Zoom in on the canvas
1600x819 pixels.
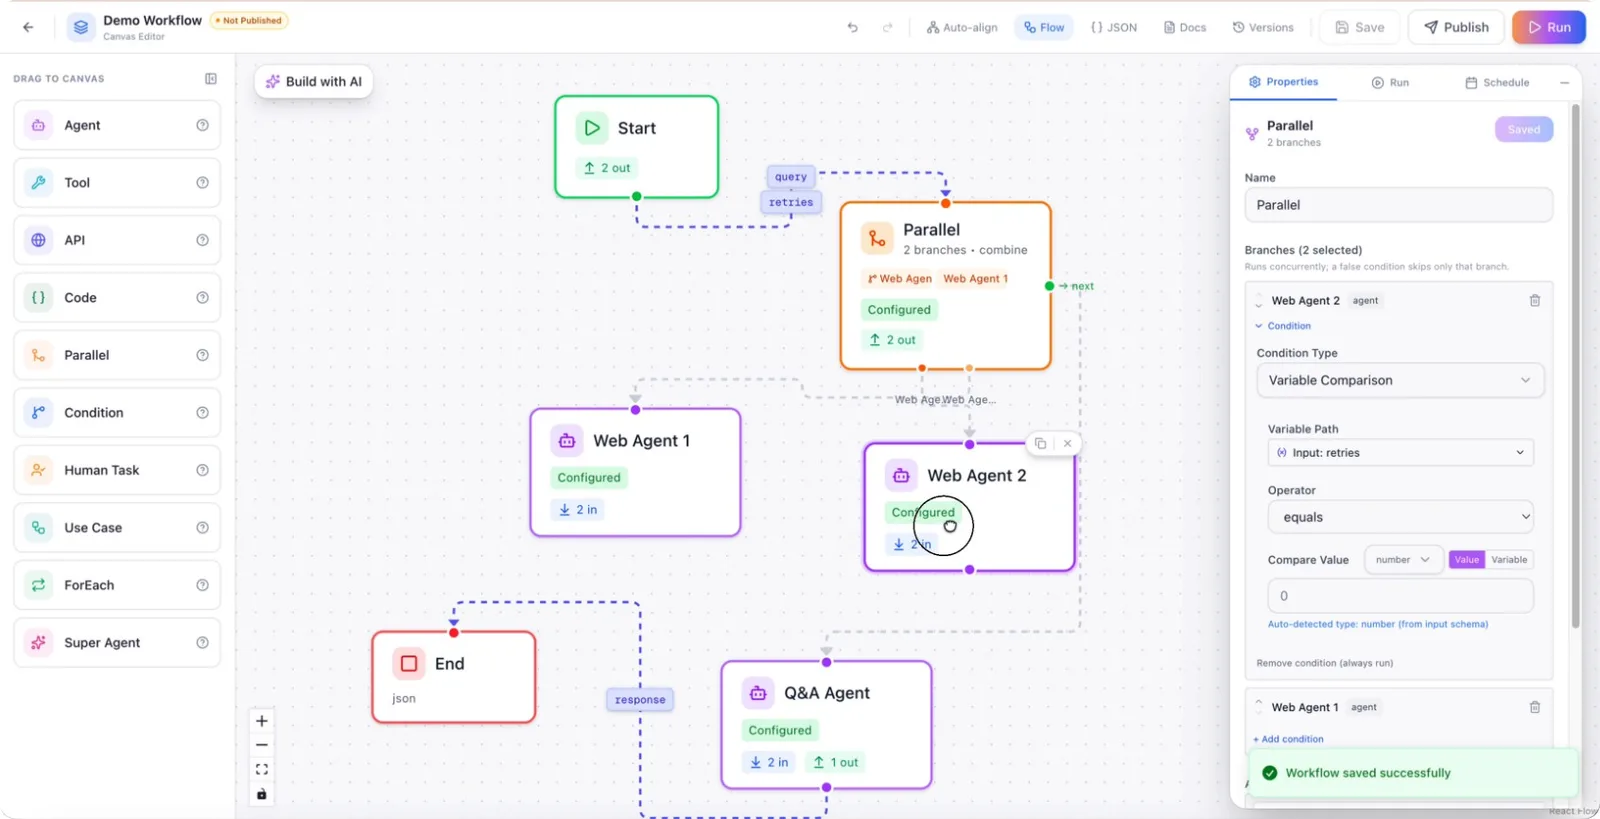point(262,721)
